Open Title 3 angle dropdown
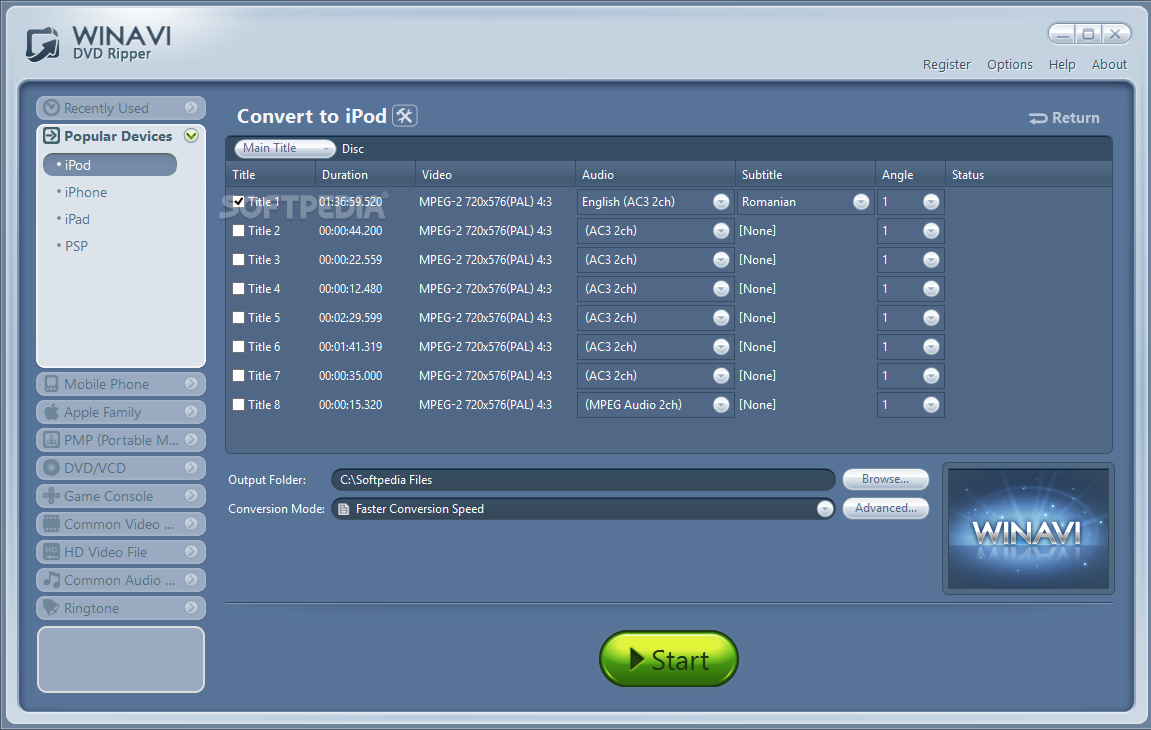This screenshot has width=1151, height=730. (931, 260)
